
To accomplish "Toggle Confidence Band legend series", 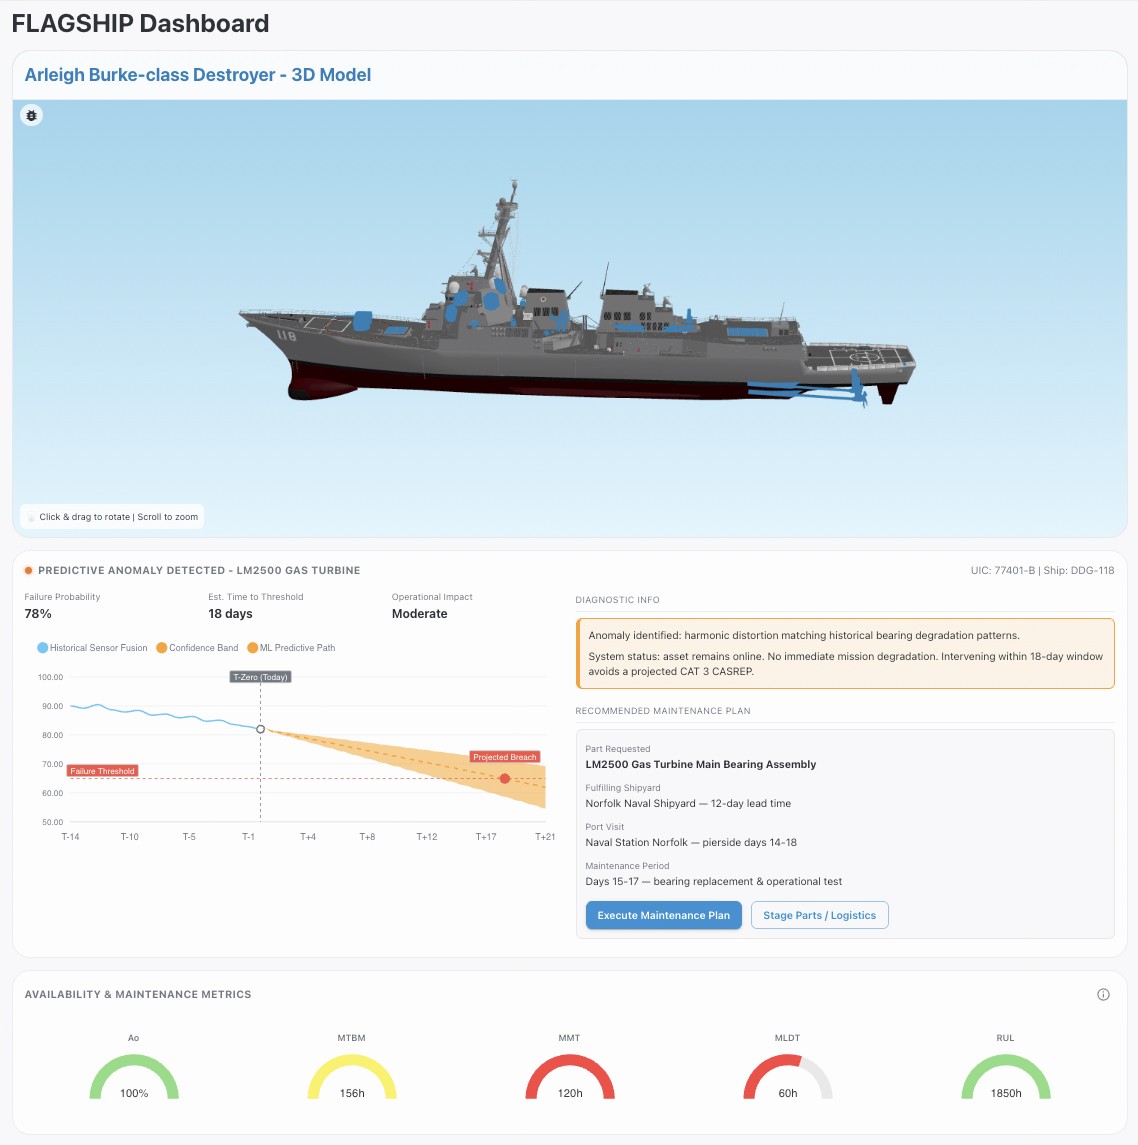I will click(x=197, y=648).
